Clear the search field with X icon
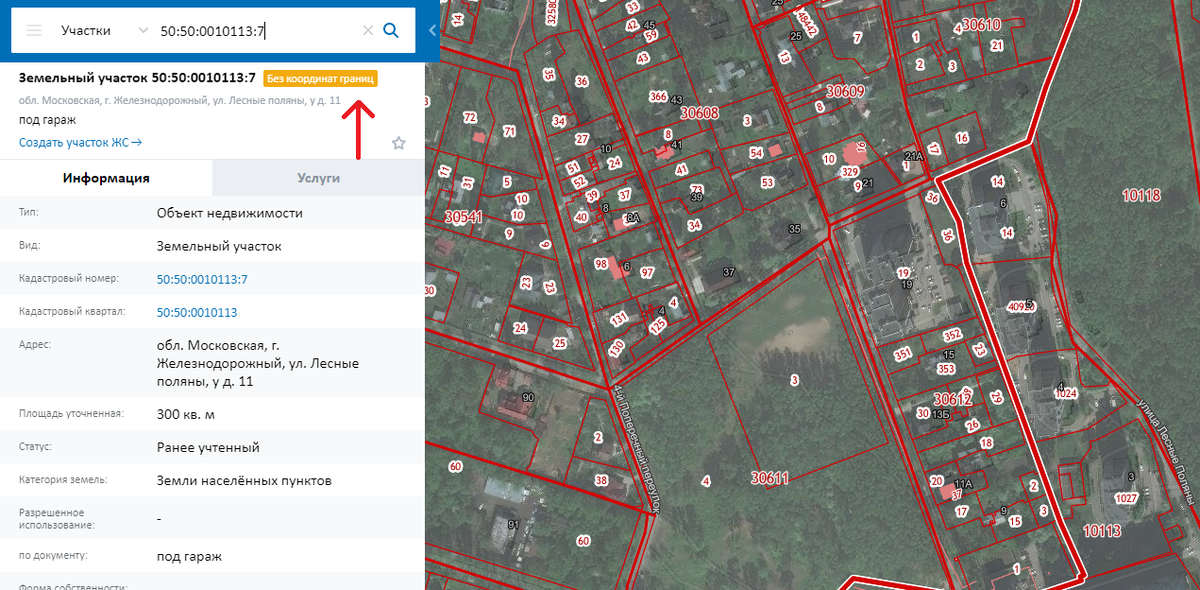The width and height of the screenshot is (1200, 590). [x=367, y=31]
